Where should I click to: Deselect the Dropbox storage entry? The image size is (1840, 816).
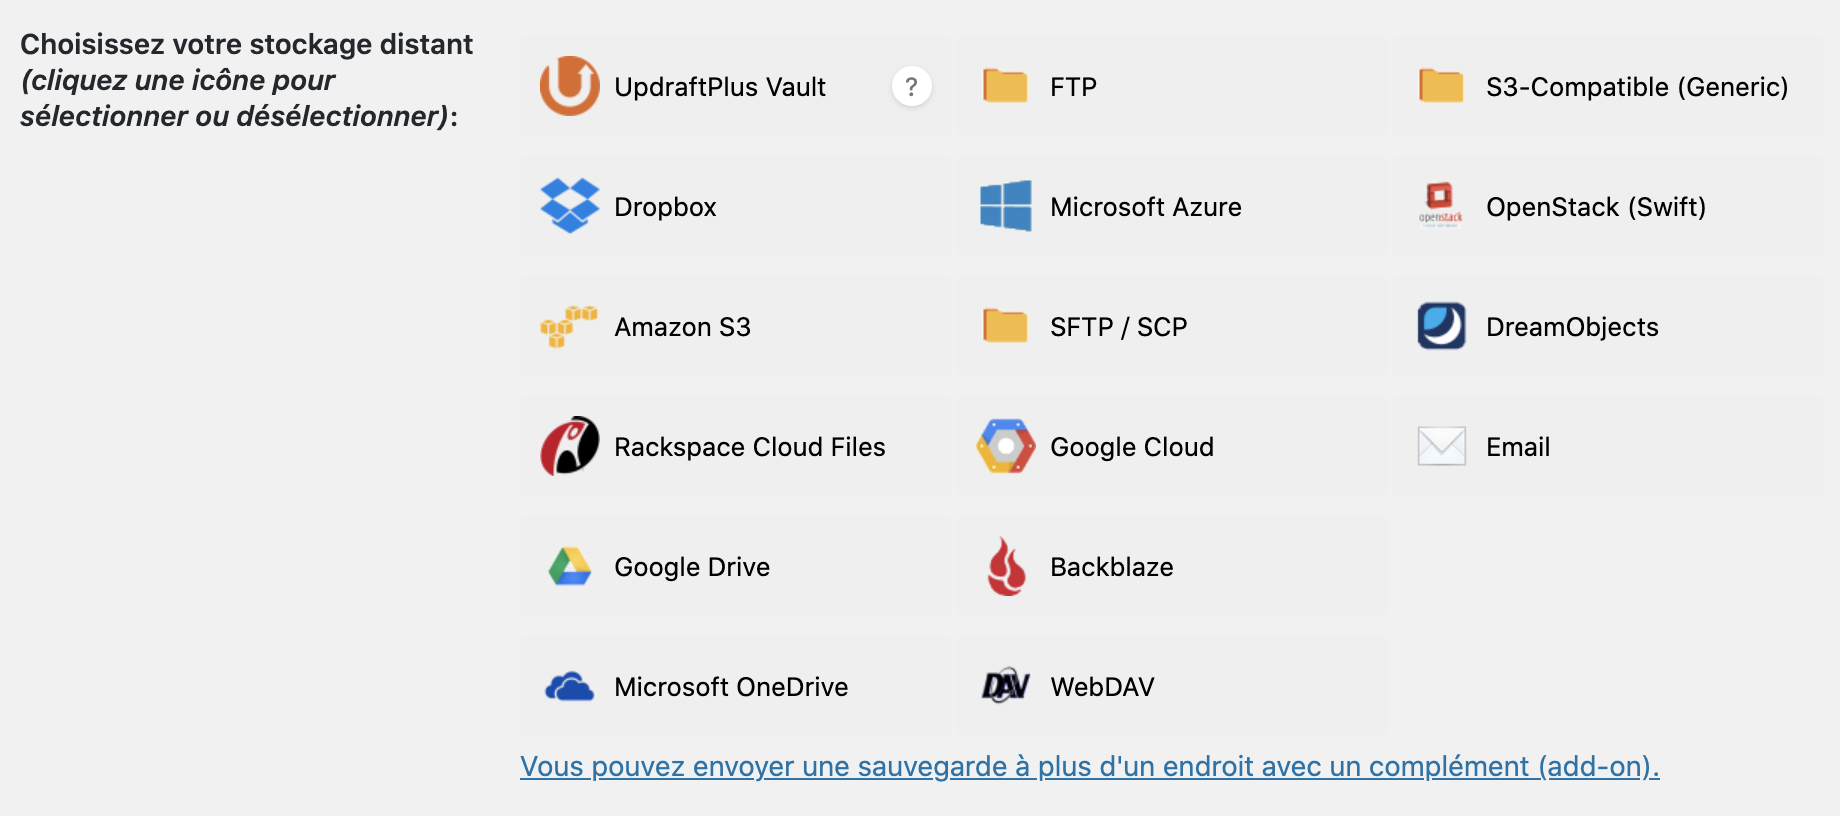click(x=568, y=206)
